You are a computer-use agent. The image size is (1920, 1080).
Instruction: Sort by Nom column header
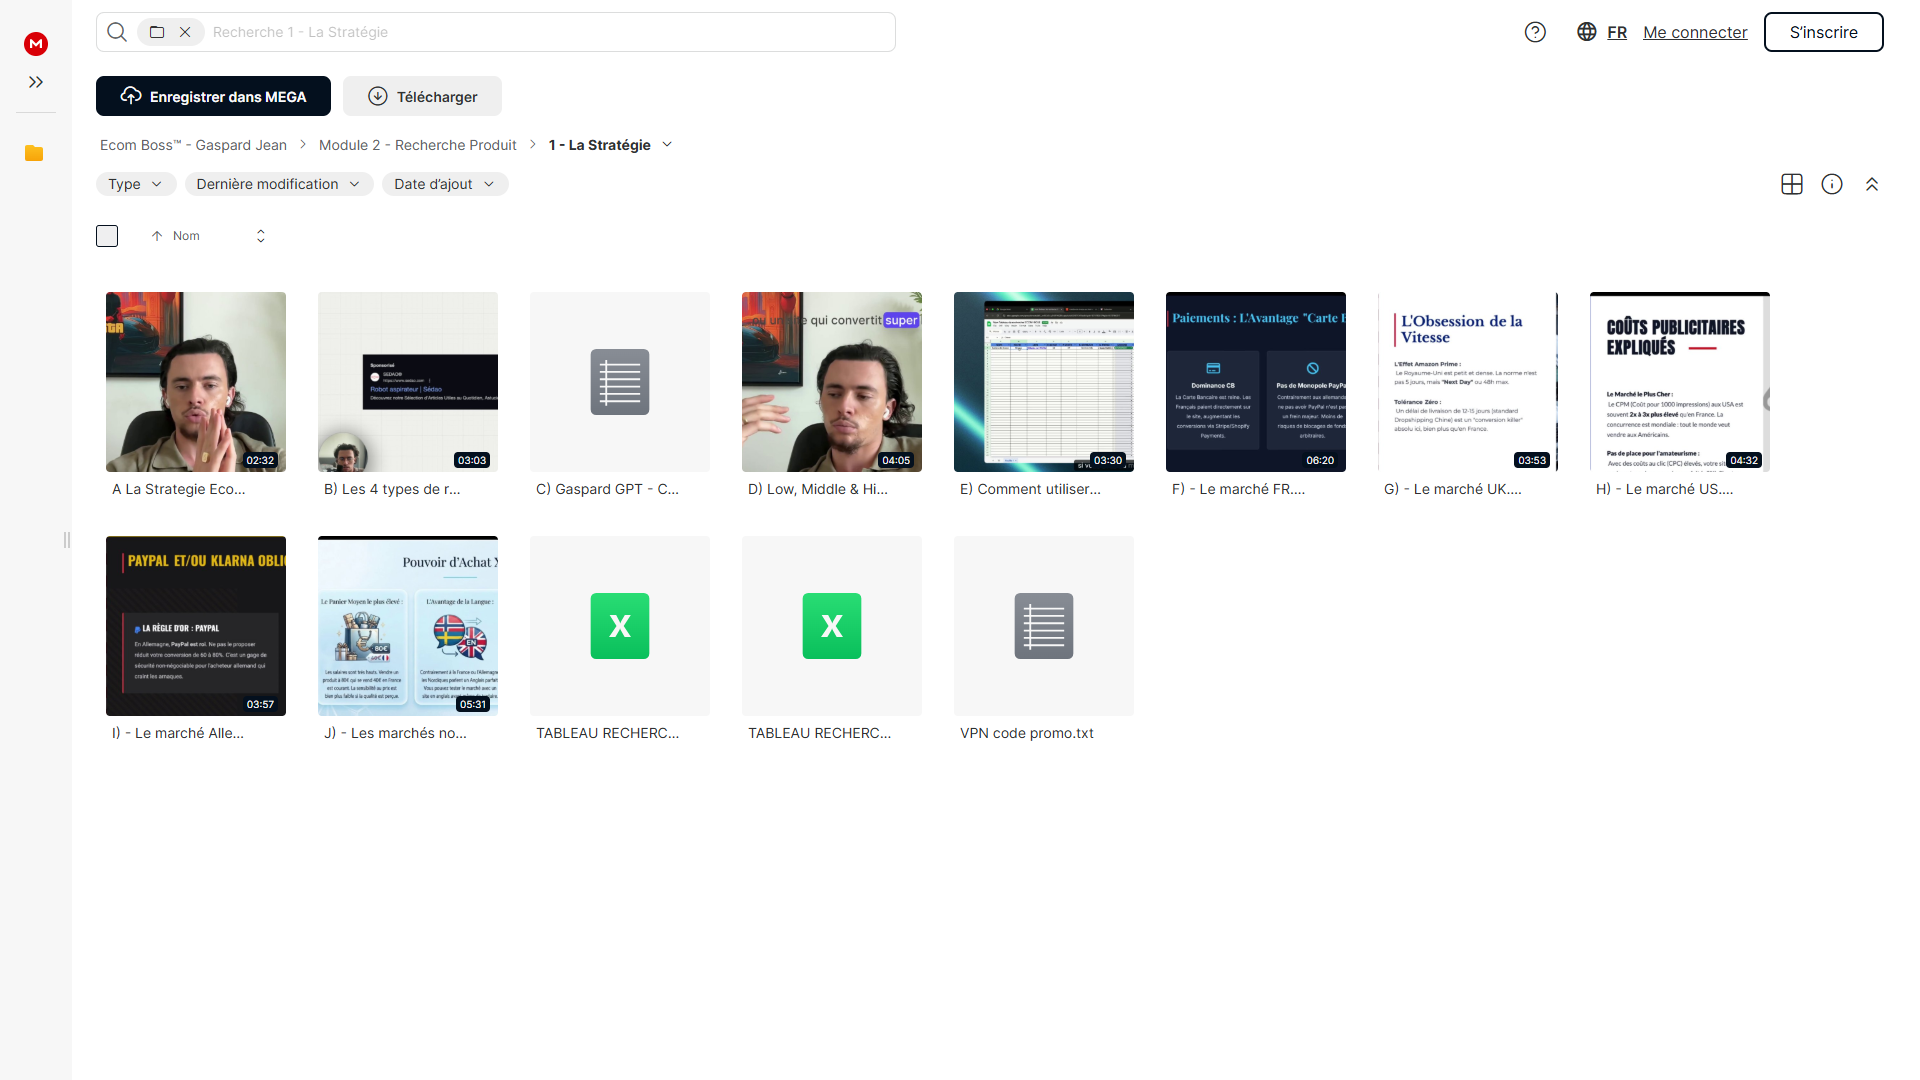[186, 236]
